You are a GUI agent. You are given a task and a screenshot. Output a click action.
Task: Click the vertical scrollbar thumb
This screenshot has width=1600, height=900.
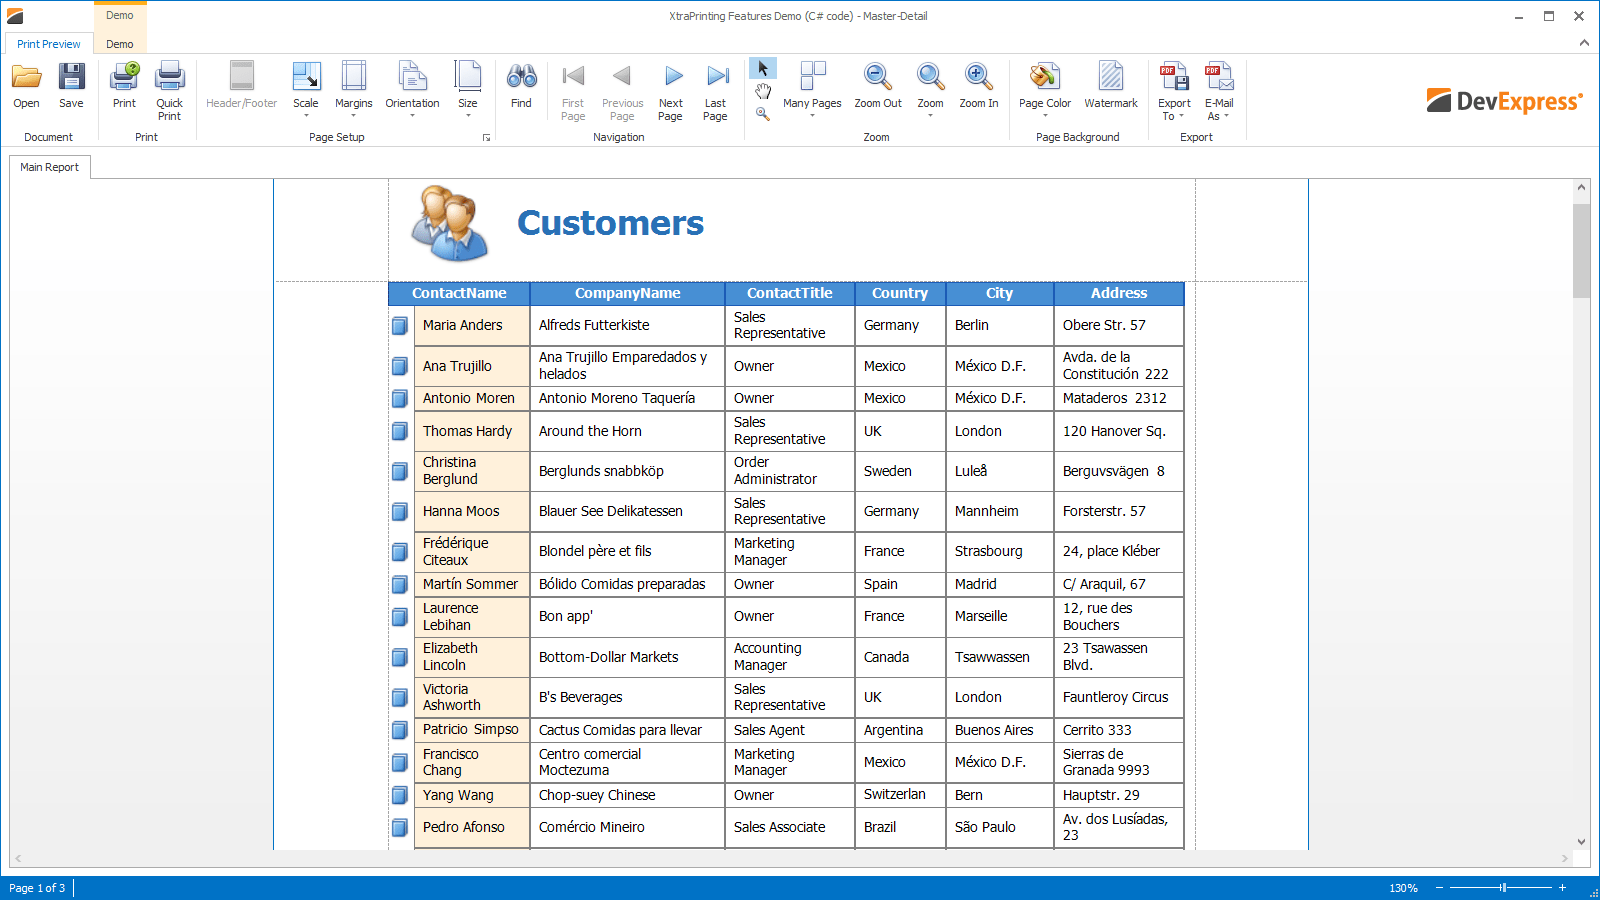tap(1581, 251)
